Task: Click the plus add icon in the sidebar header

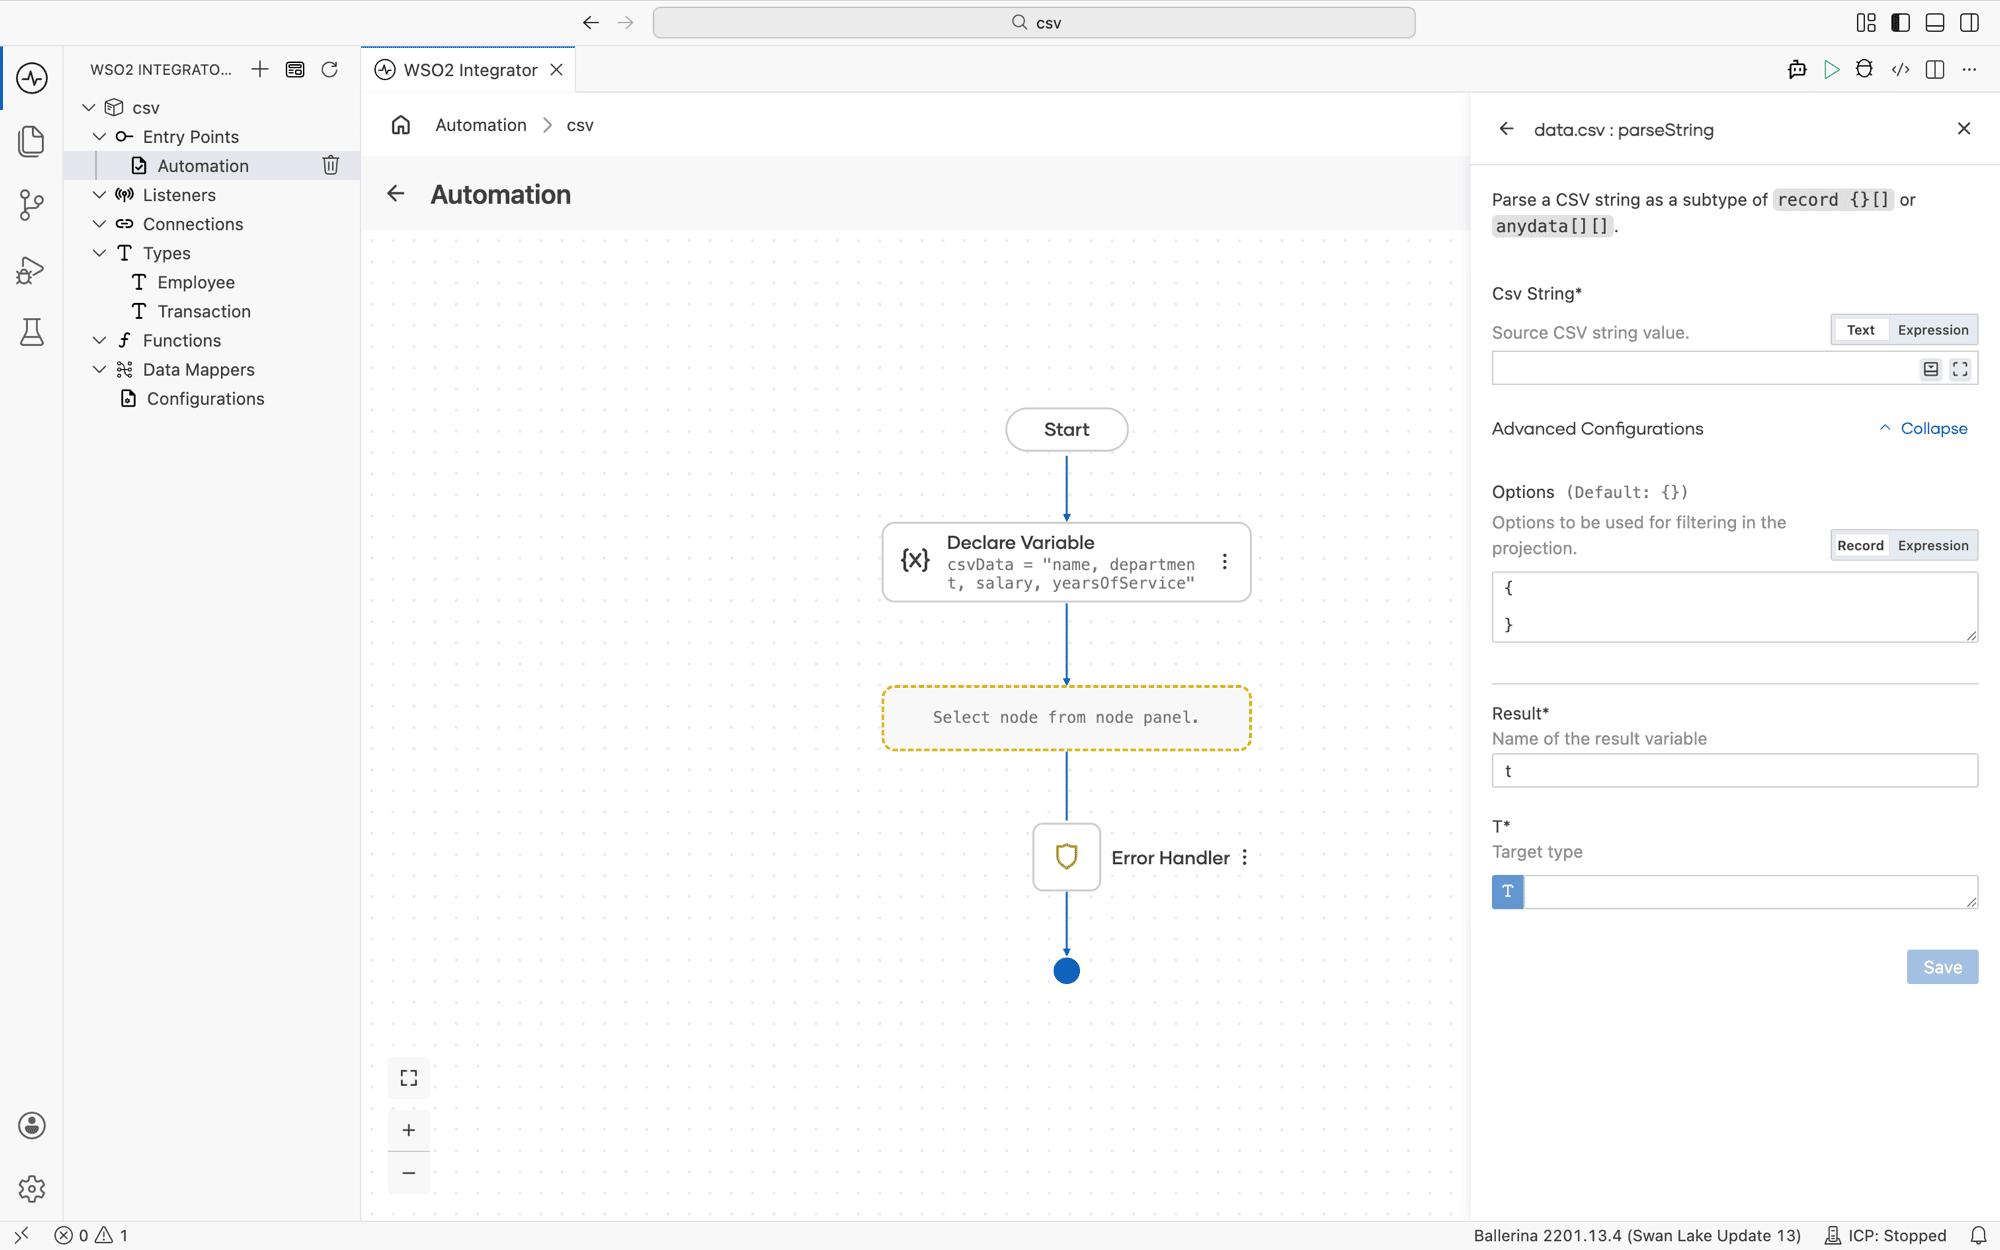Action: [260, 69]
